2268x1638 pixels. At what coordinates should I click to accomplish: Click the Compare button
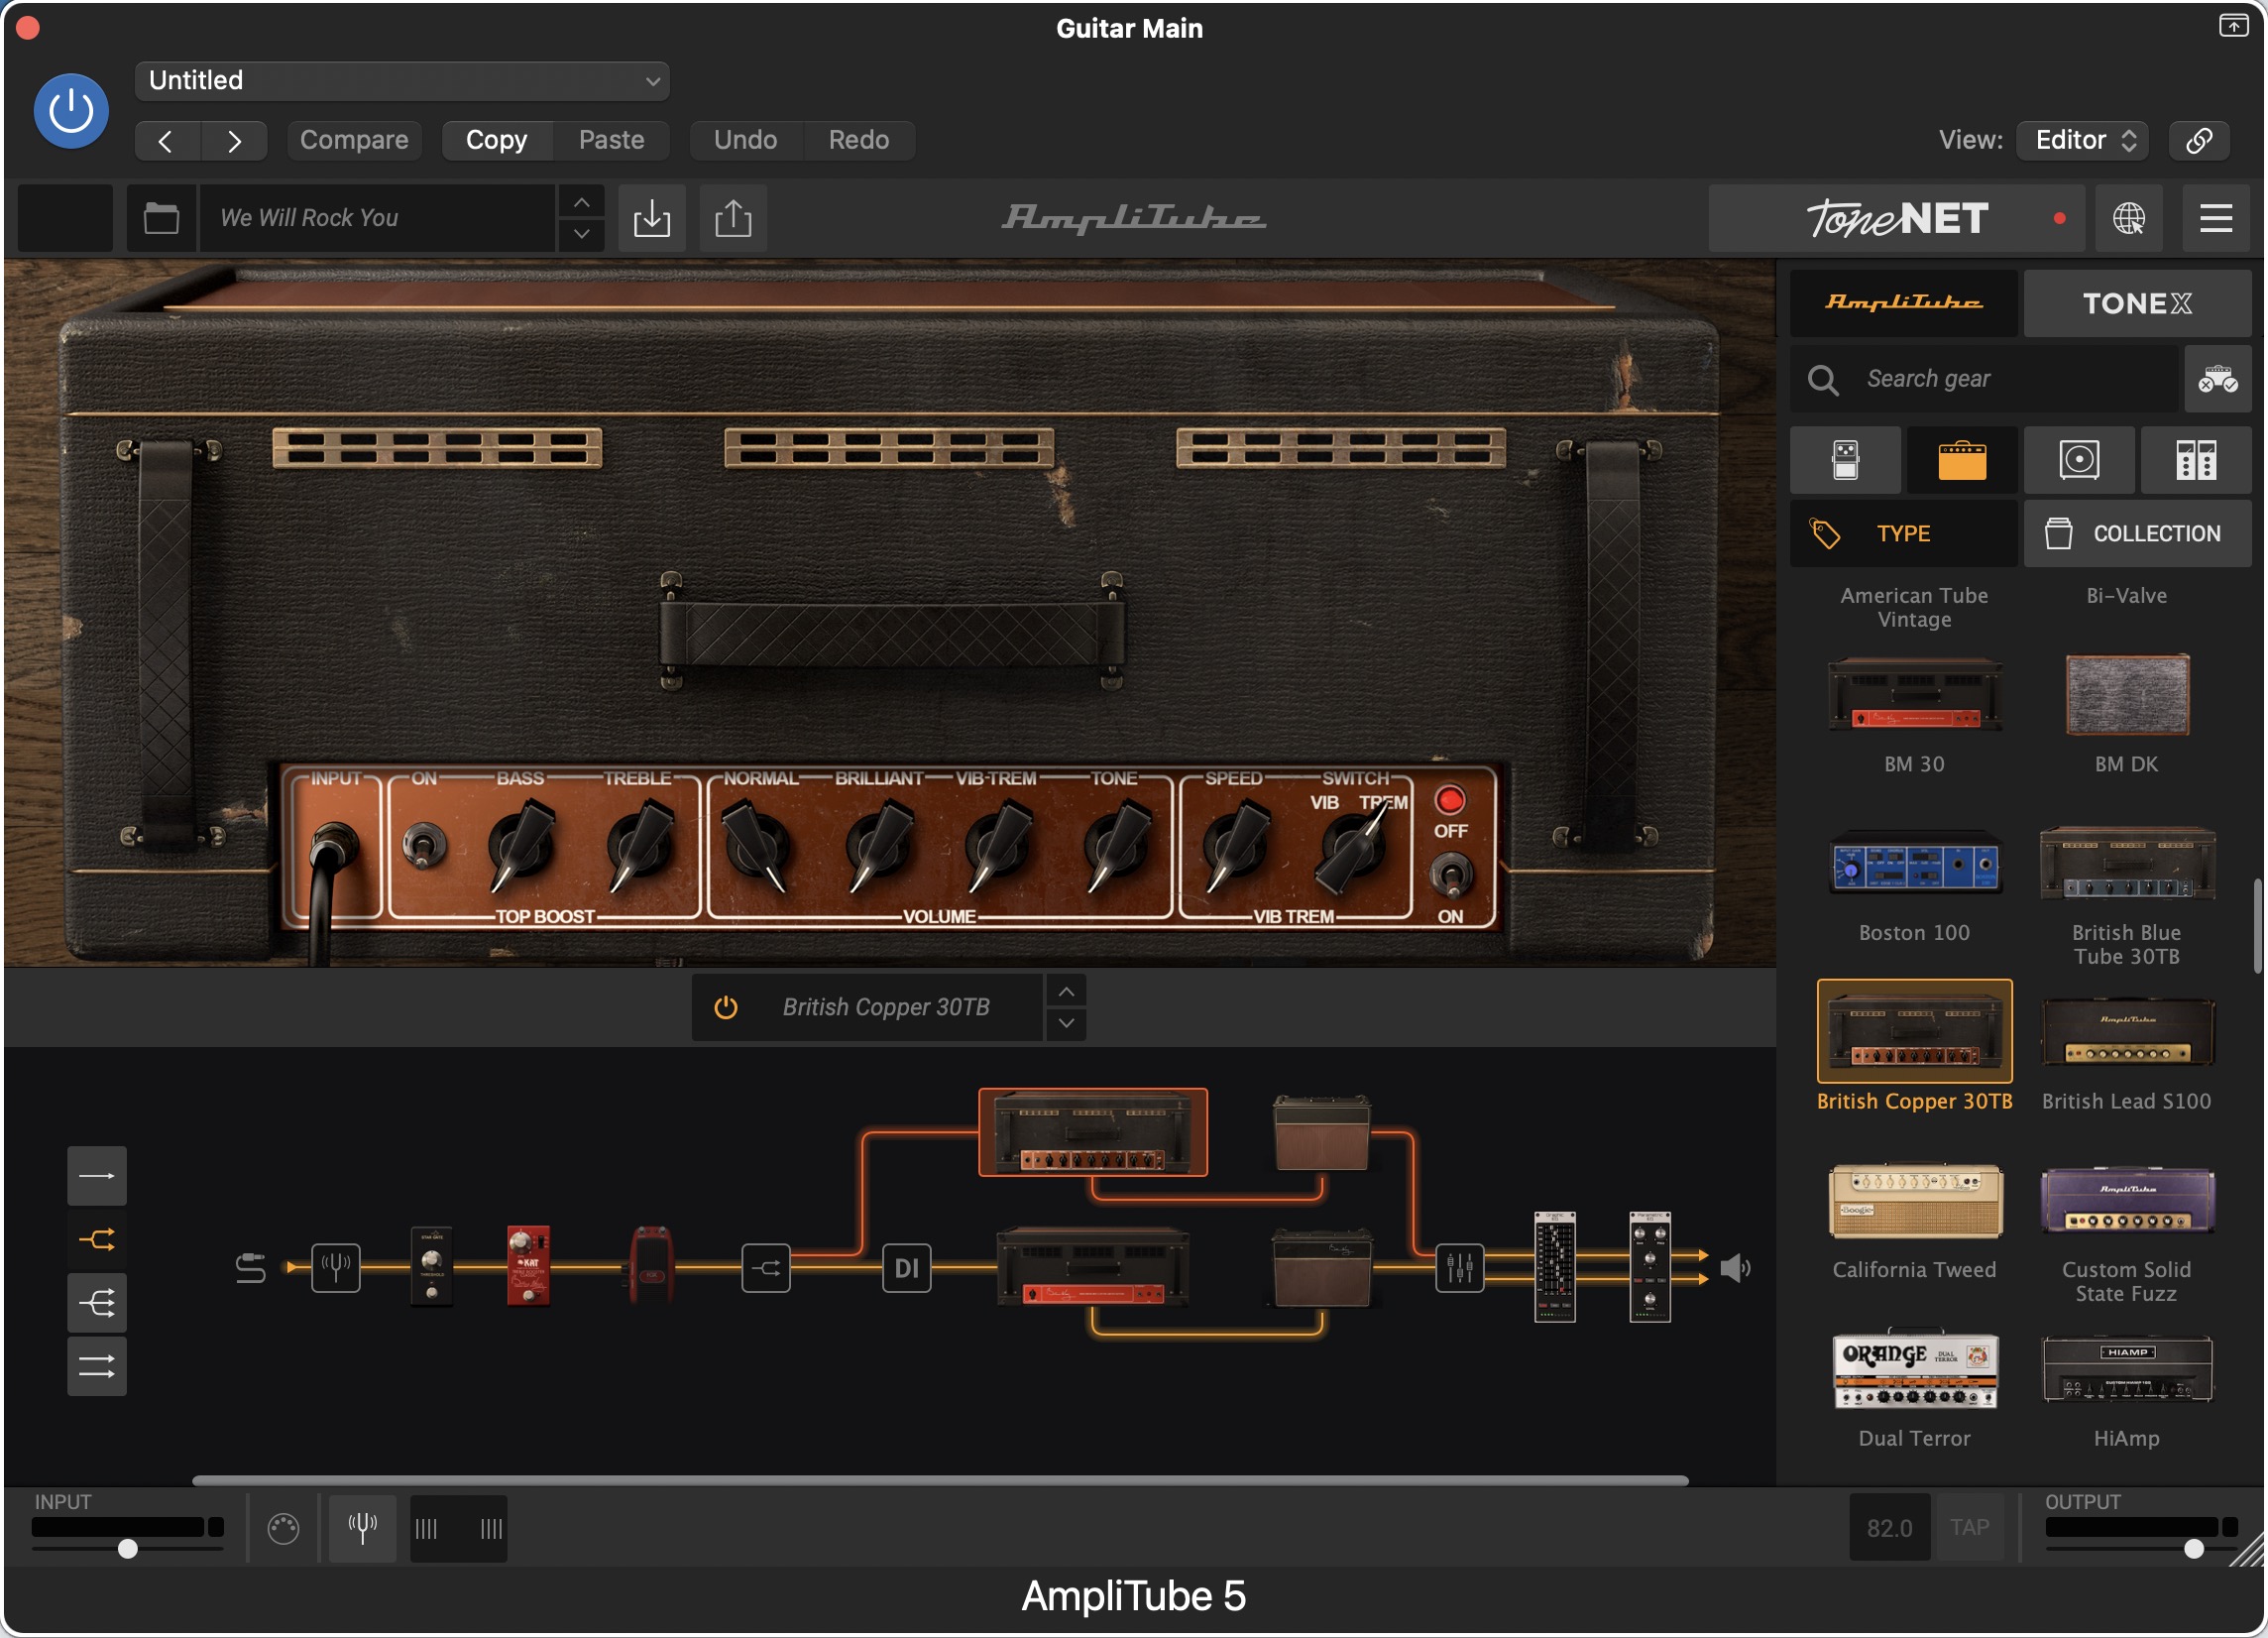(354, 140)
